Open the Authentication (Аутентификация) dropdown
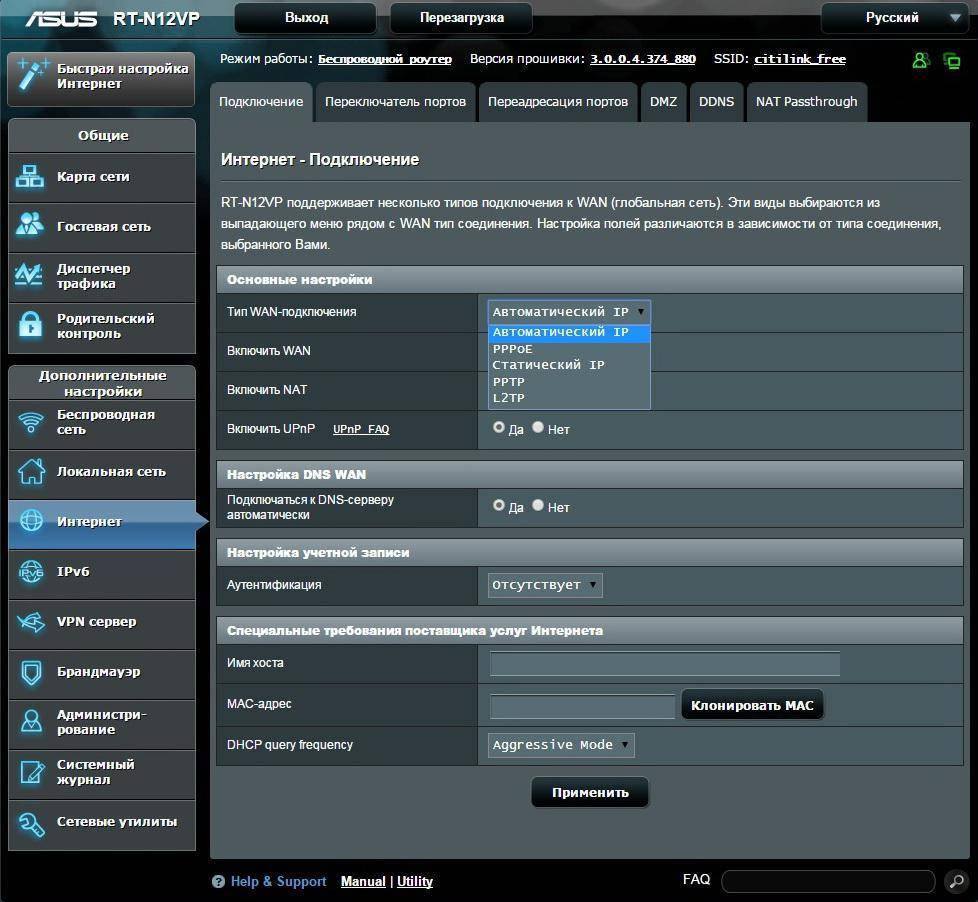 tap(545, 585)
